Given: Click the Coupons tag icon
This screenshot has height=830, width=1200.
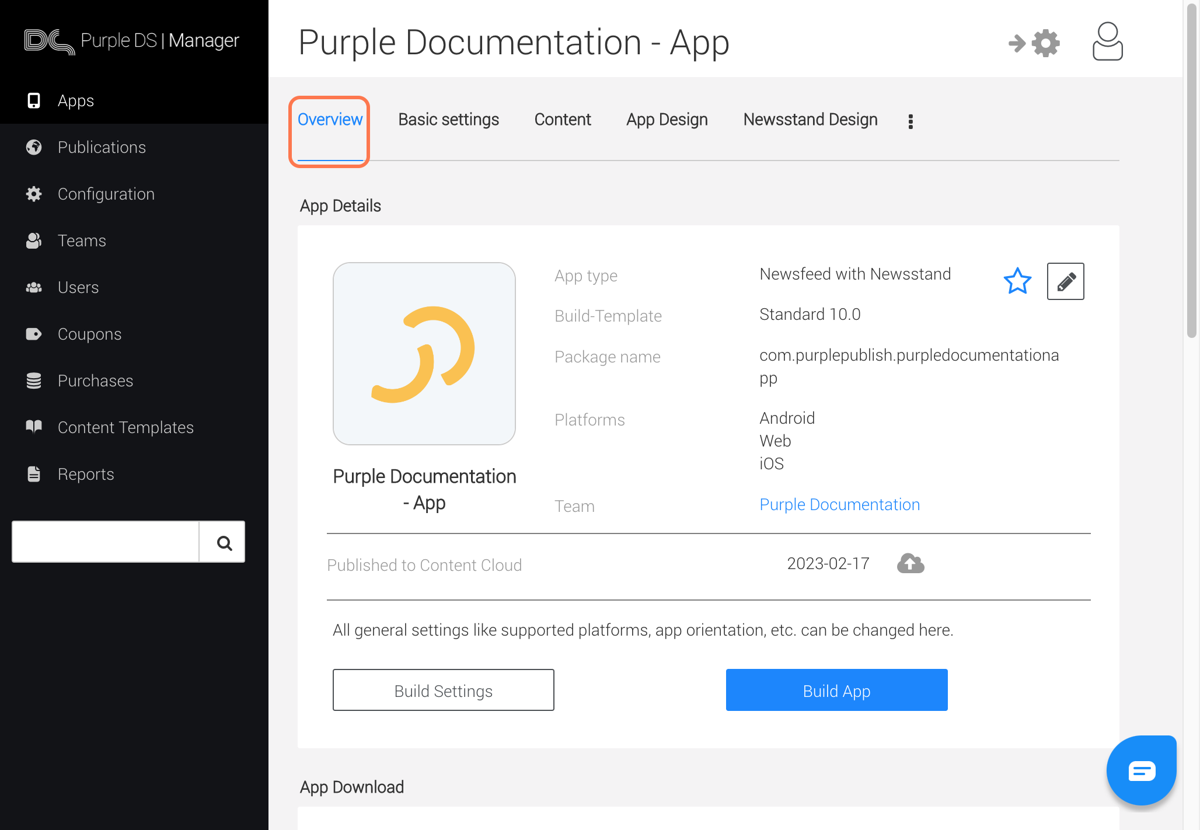Looking at the screenshot, I should click(34, 334).
